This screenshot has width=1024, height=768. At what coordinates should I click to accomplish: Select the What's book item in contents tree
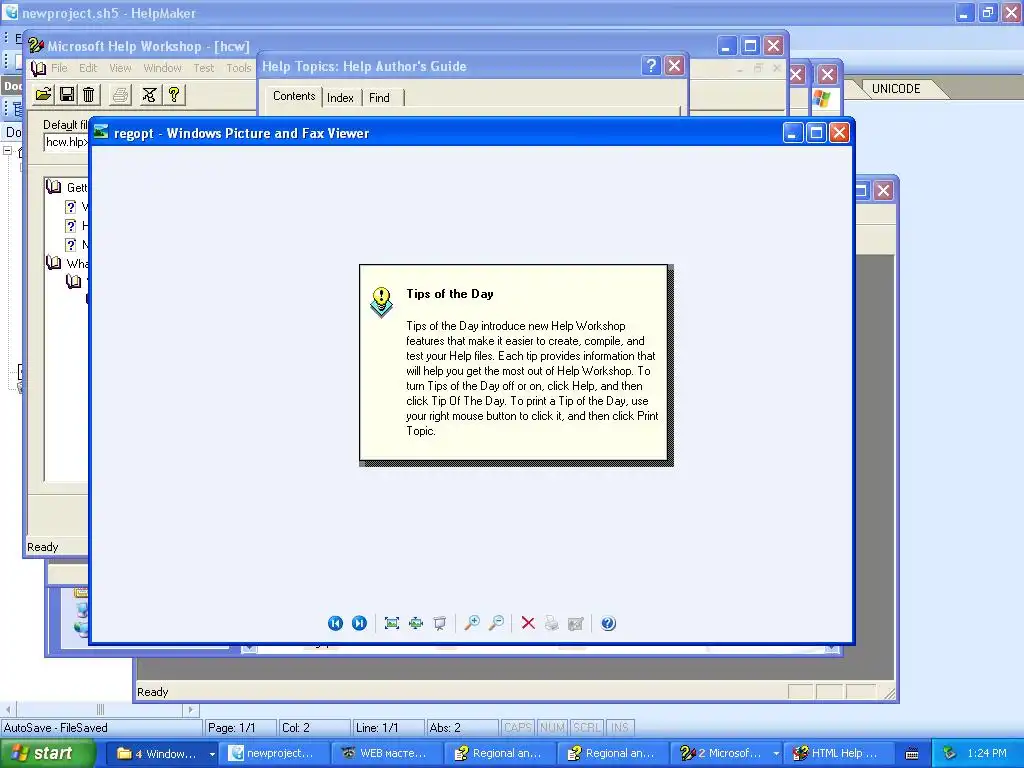click(67, 263)
